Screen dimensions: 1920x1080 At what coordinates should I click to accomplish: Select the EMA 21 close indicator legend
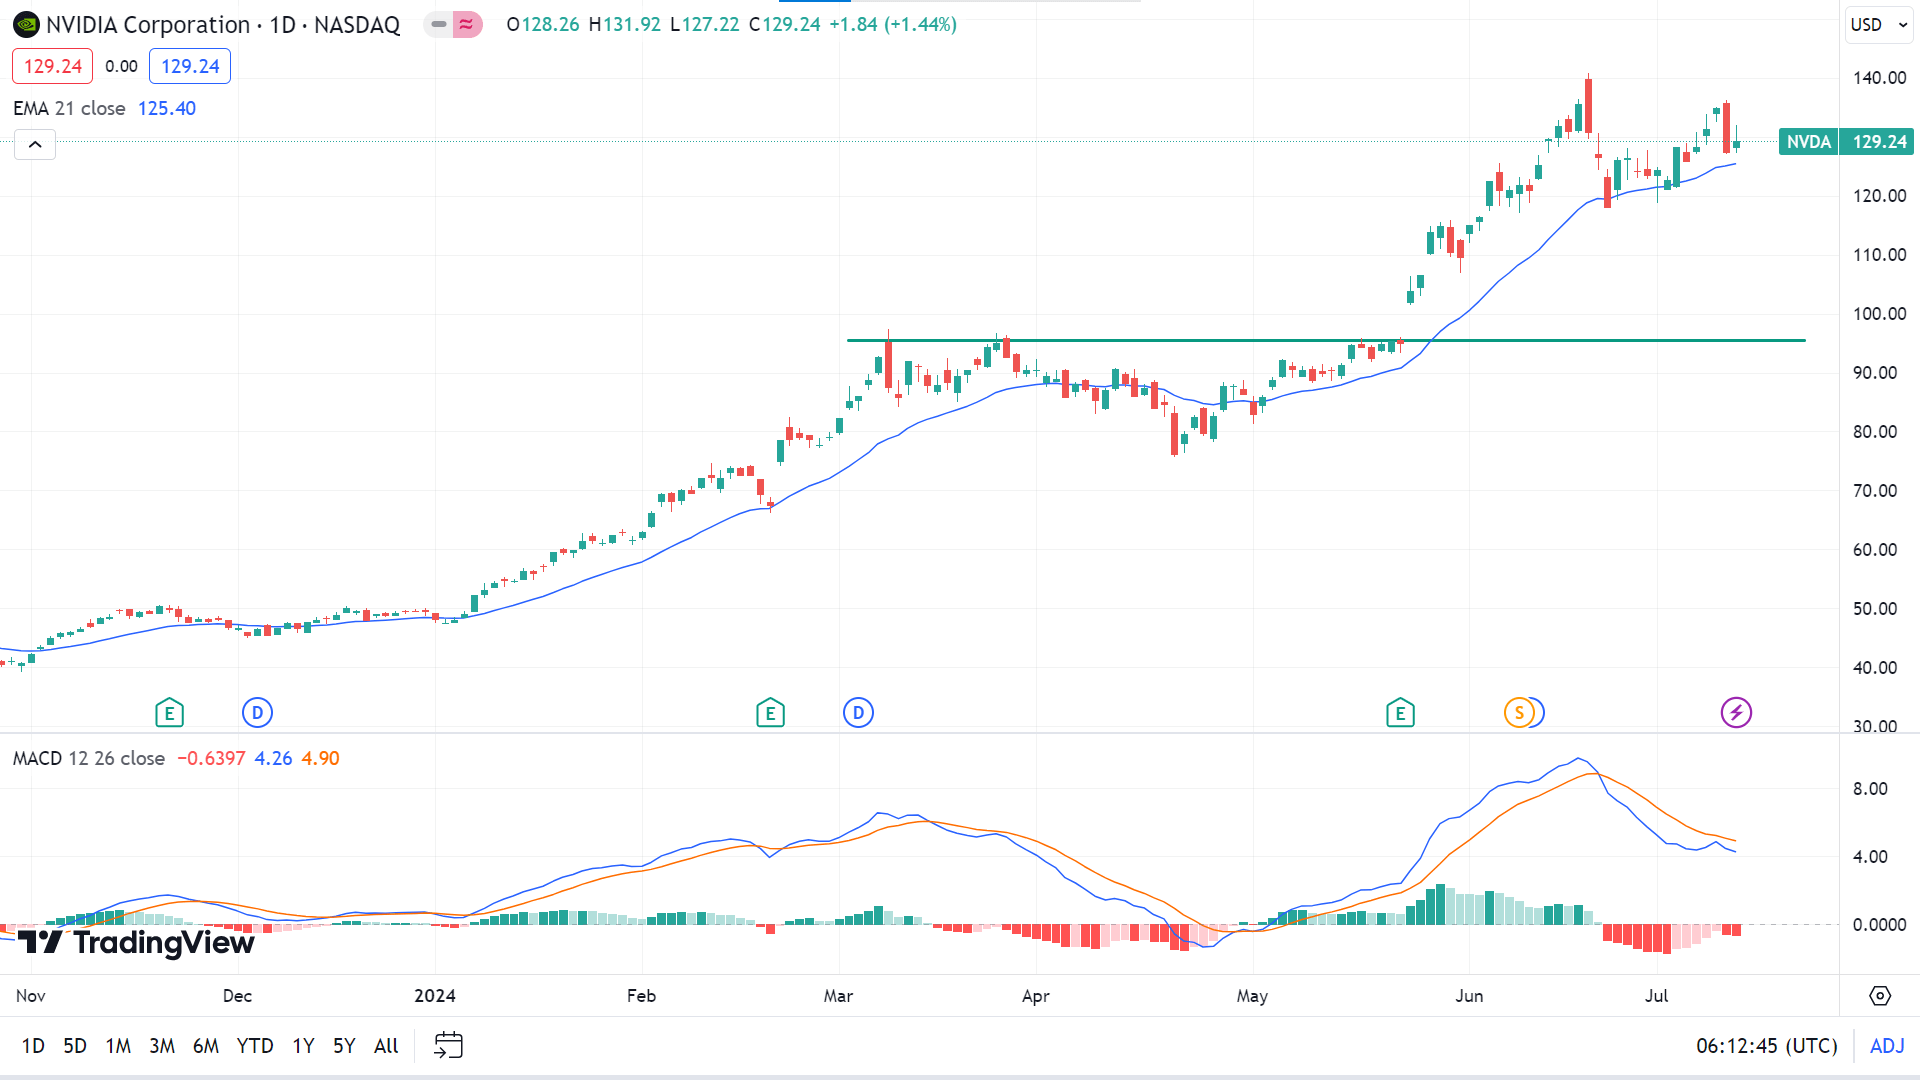69,108
